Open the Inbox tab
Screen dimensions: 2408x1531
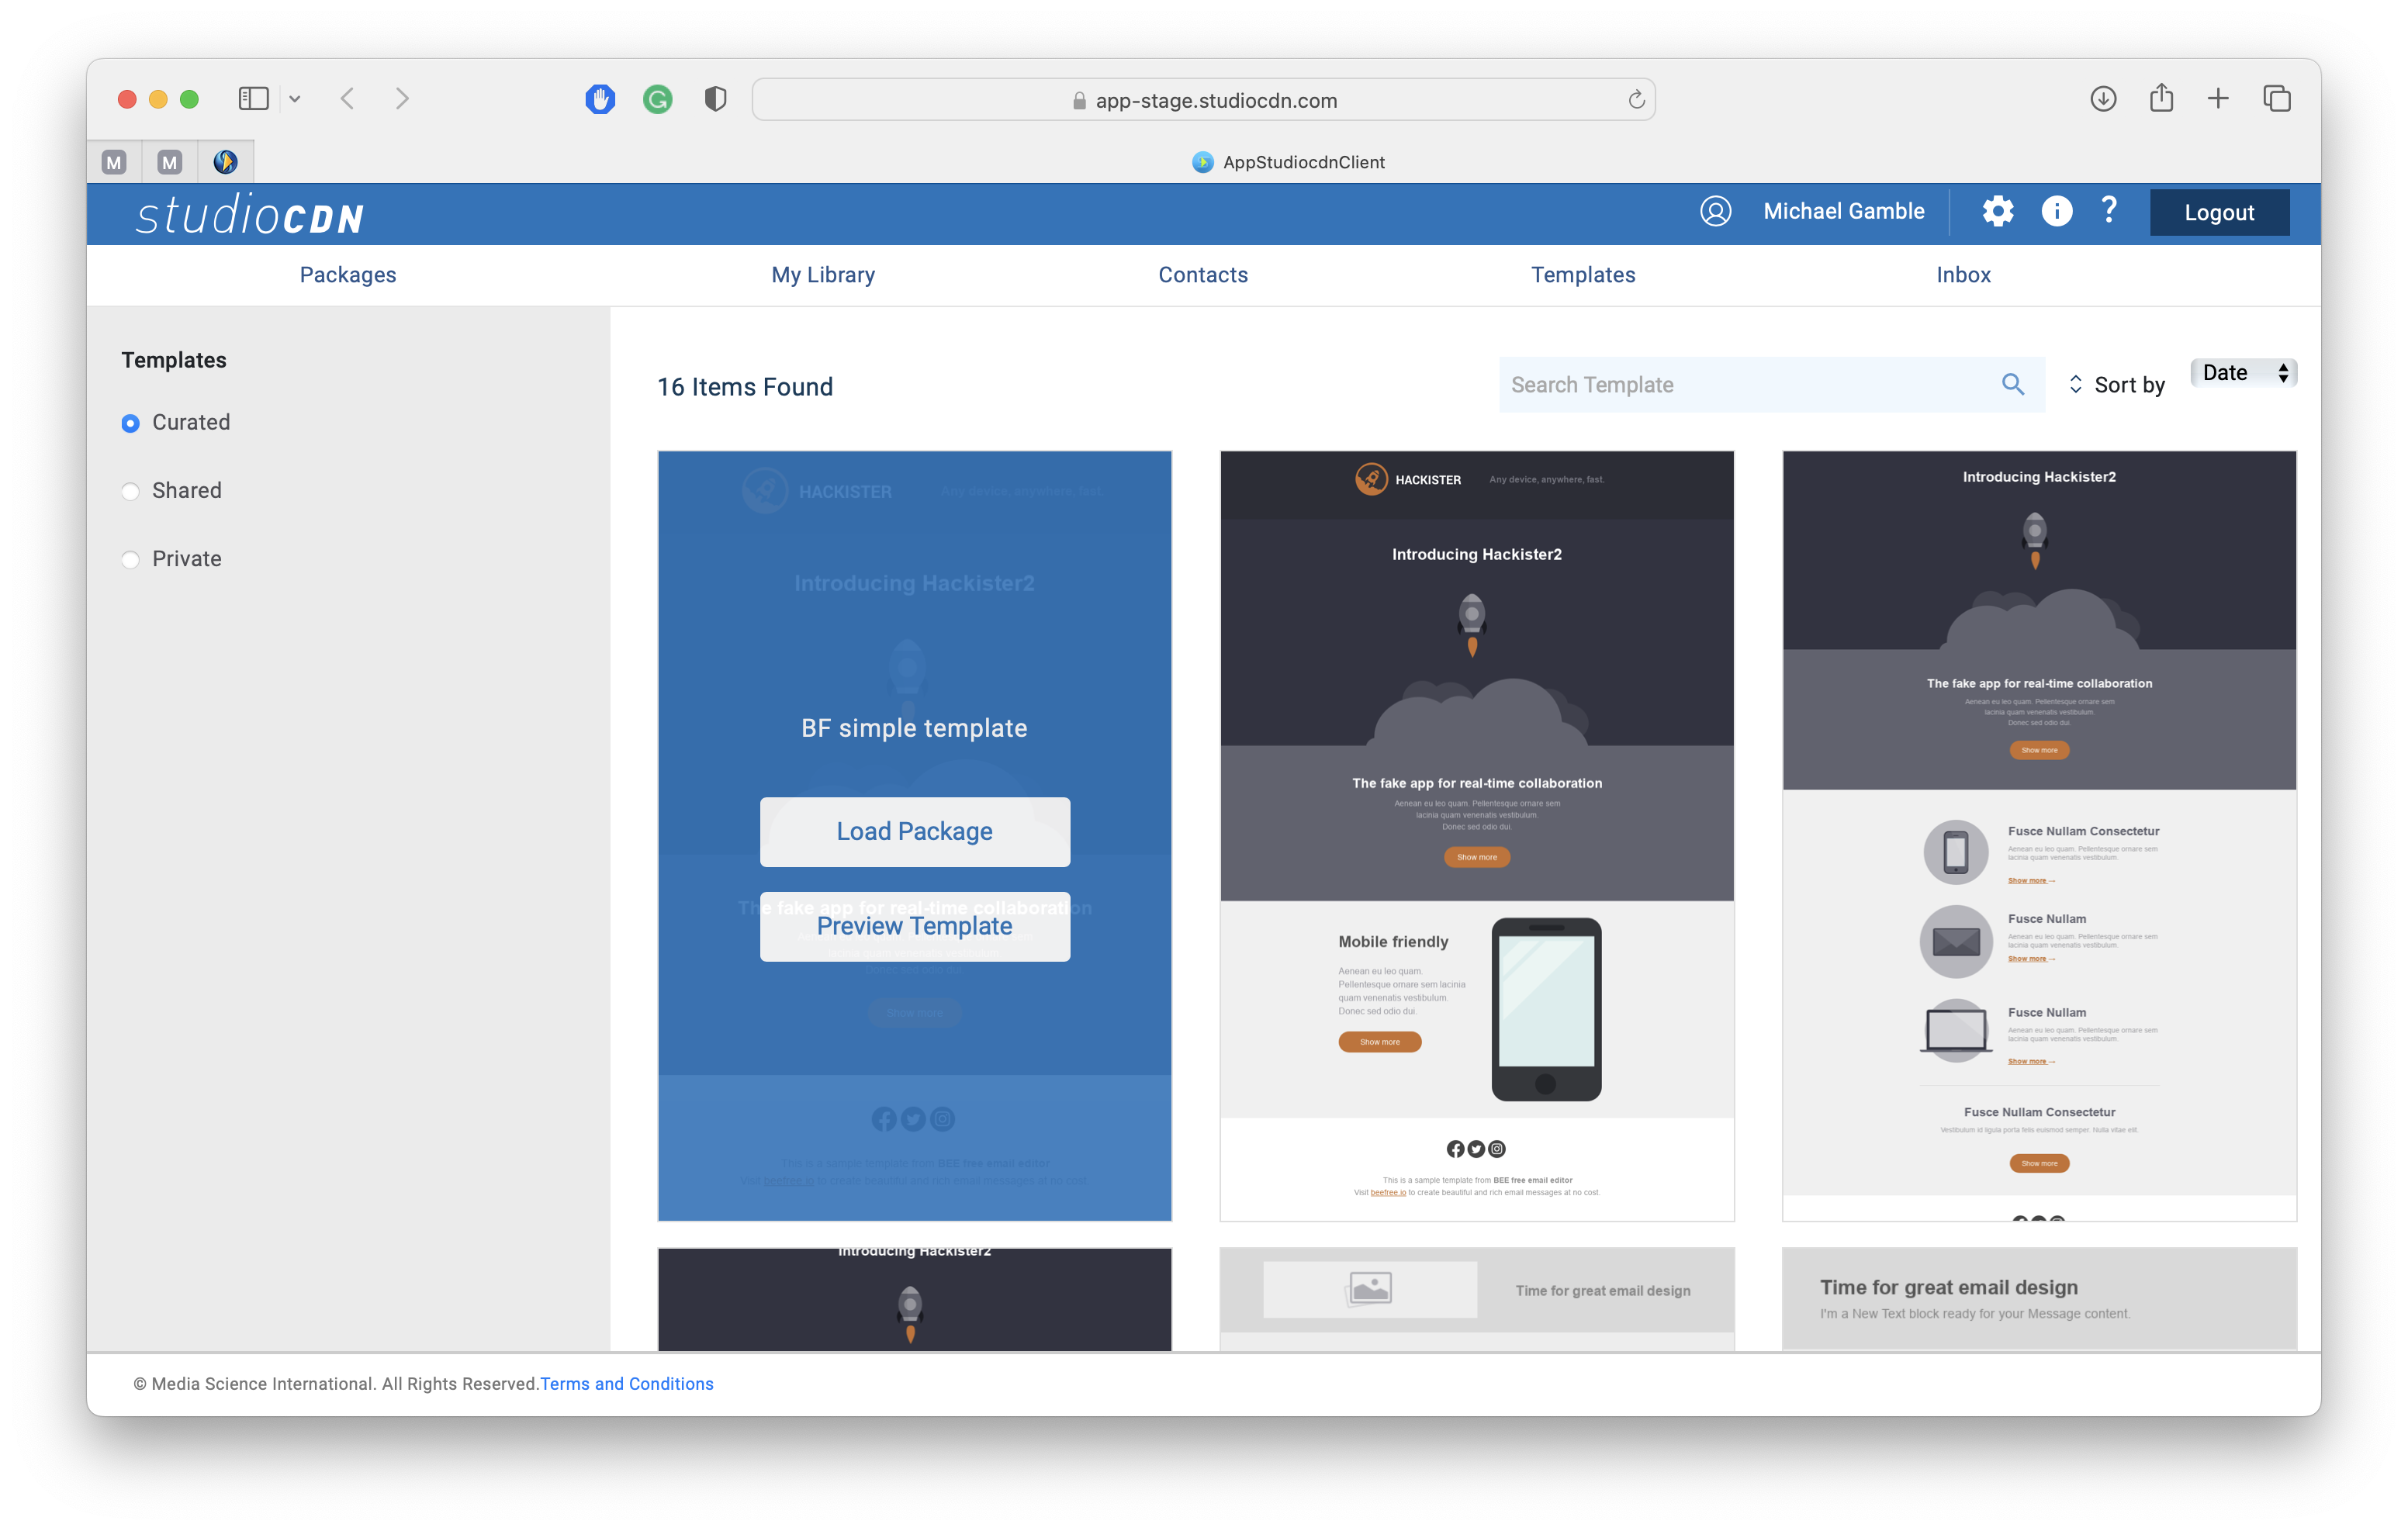tap(1963, 275)
